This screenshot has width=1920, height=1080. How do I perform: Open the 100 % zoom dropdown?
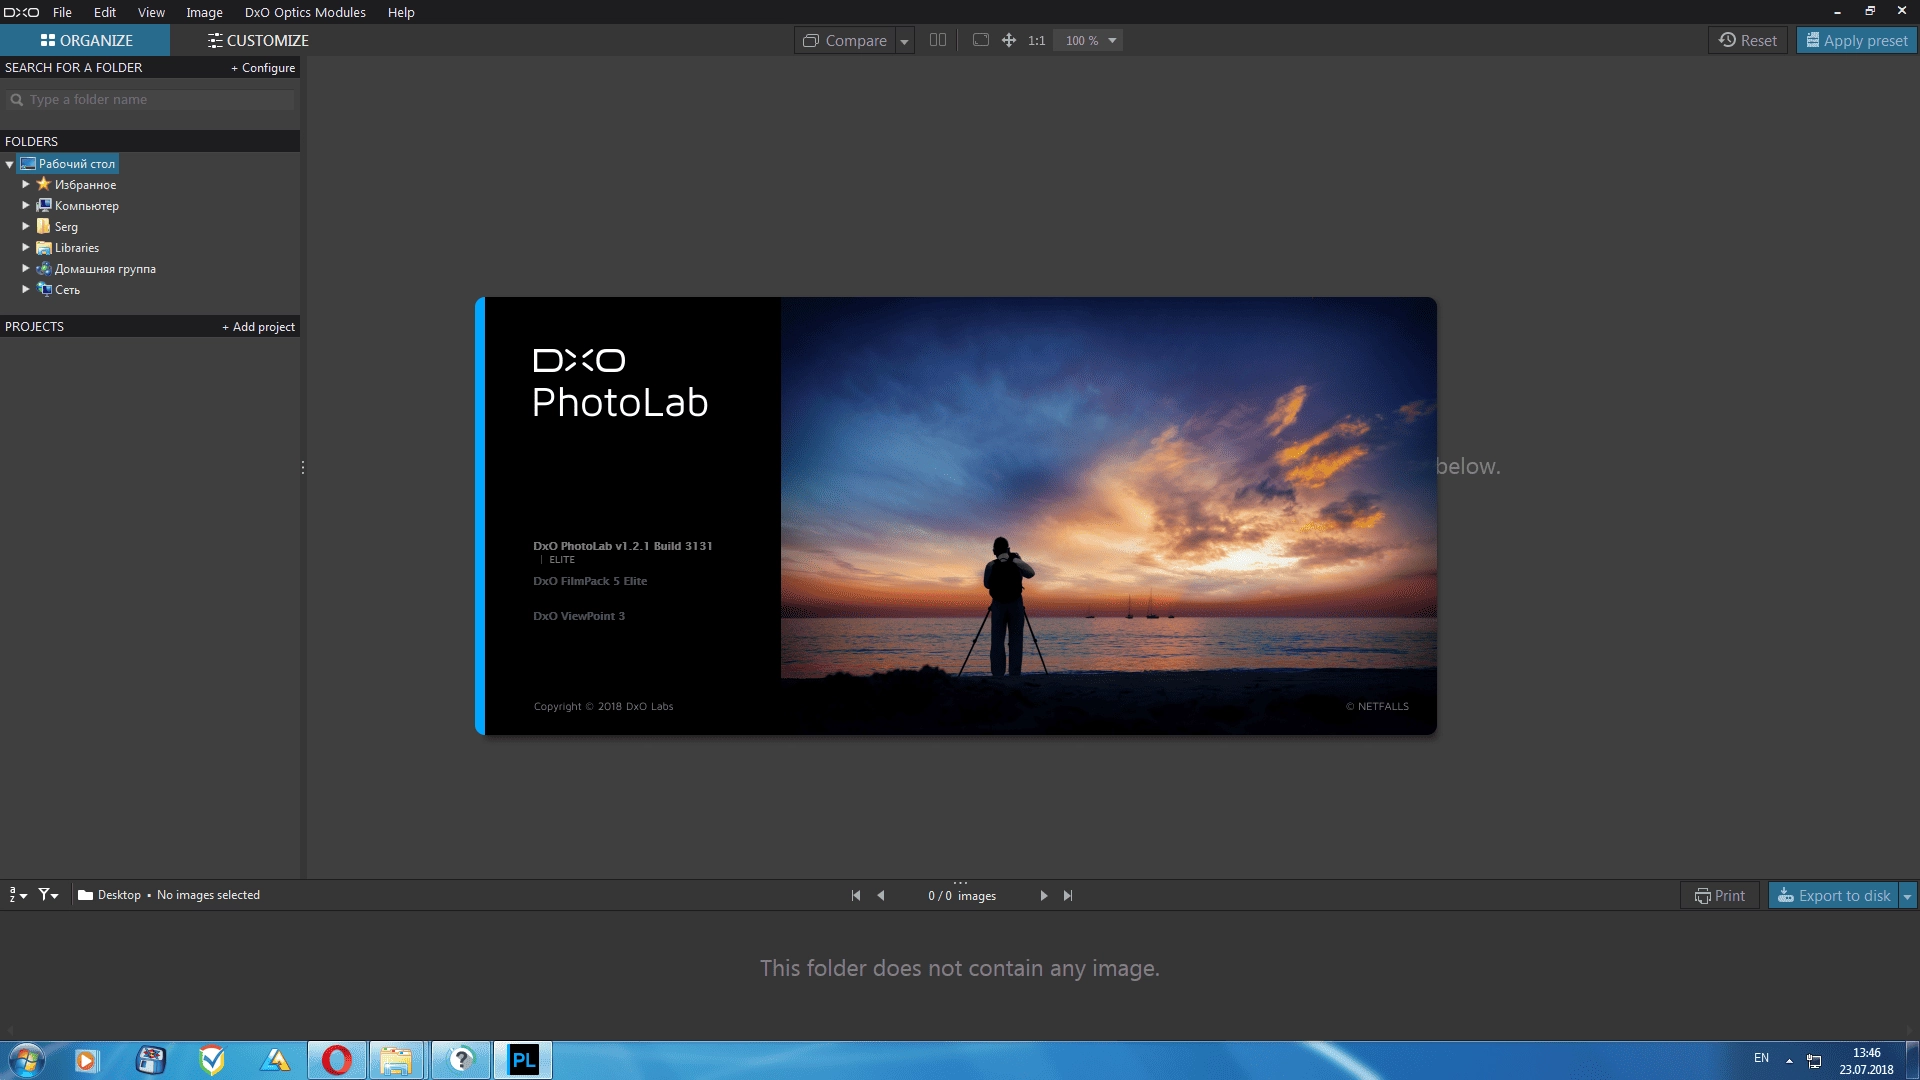[1088, 40]
